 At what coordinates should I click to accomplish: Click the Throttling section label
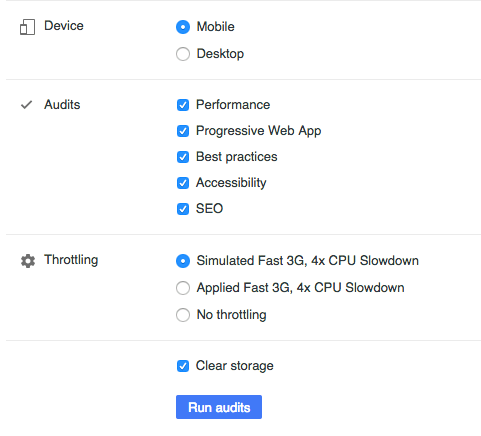point(71,260)
